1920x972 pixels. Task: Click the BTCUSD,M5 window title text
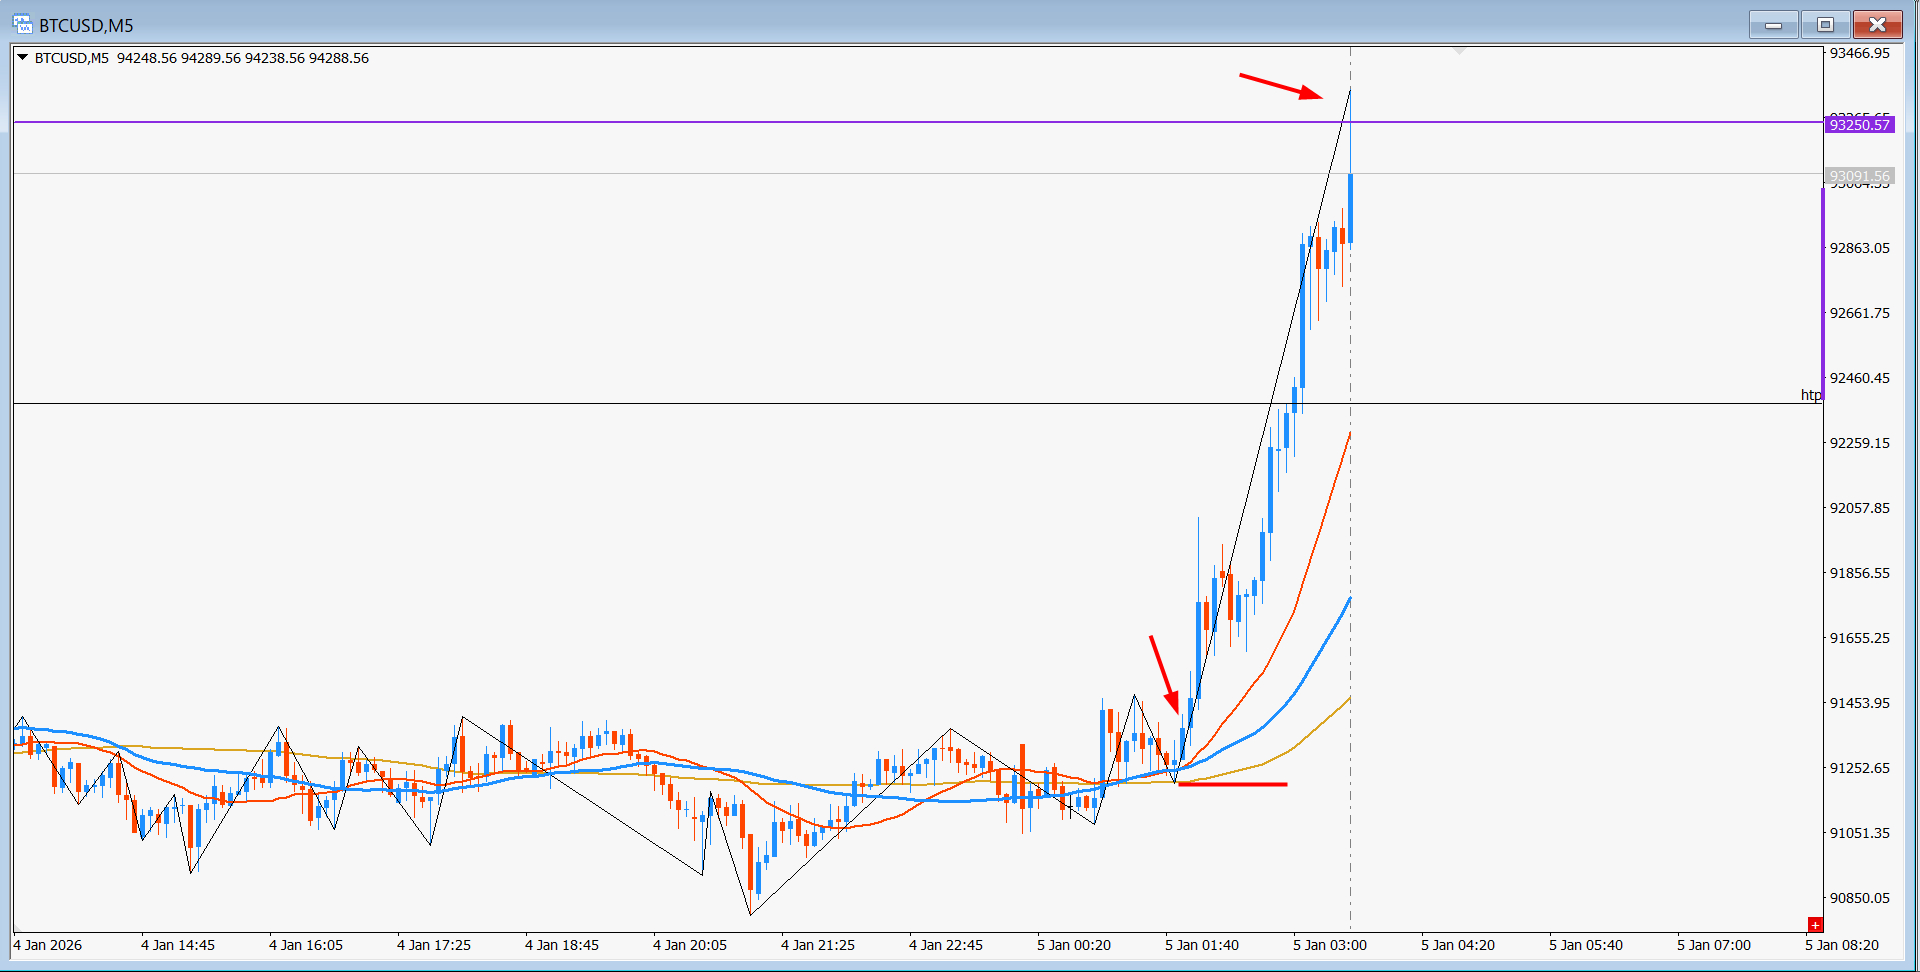tap(86, 25)
